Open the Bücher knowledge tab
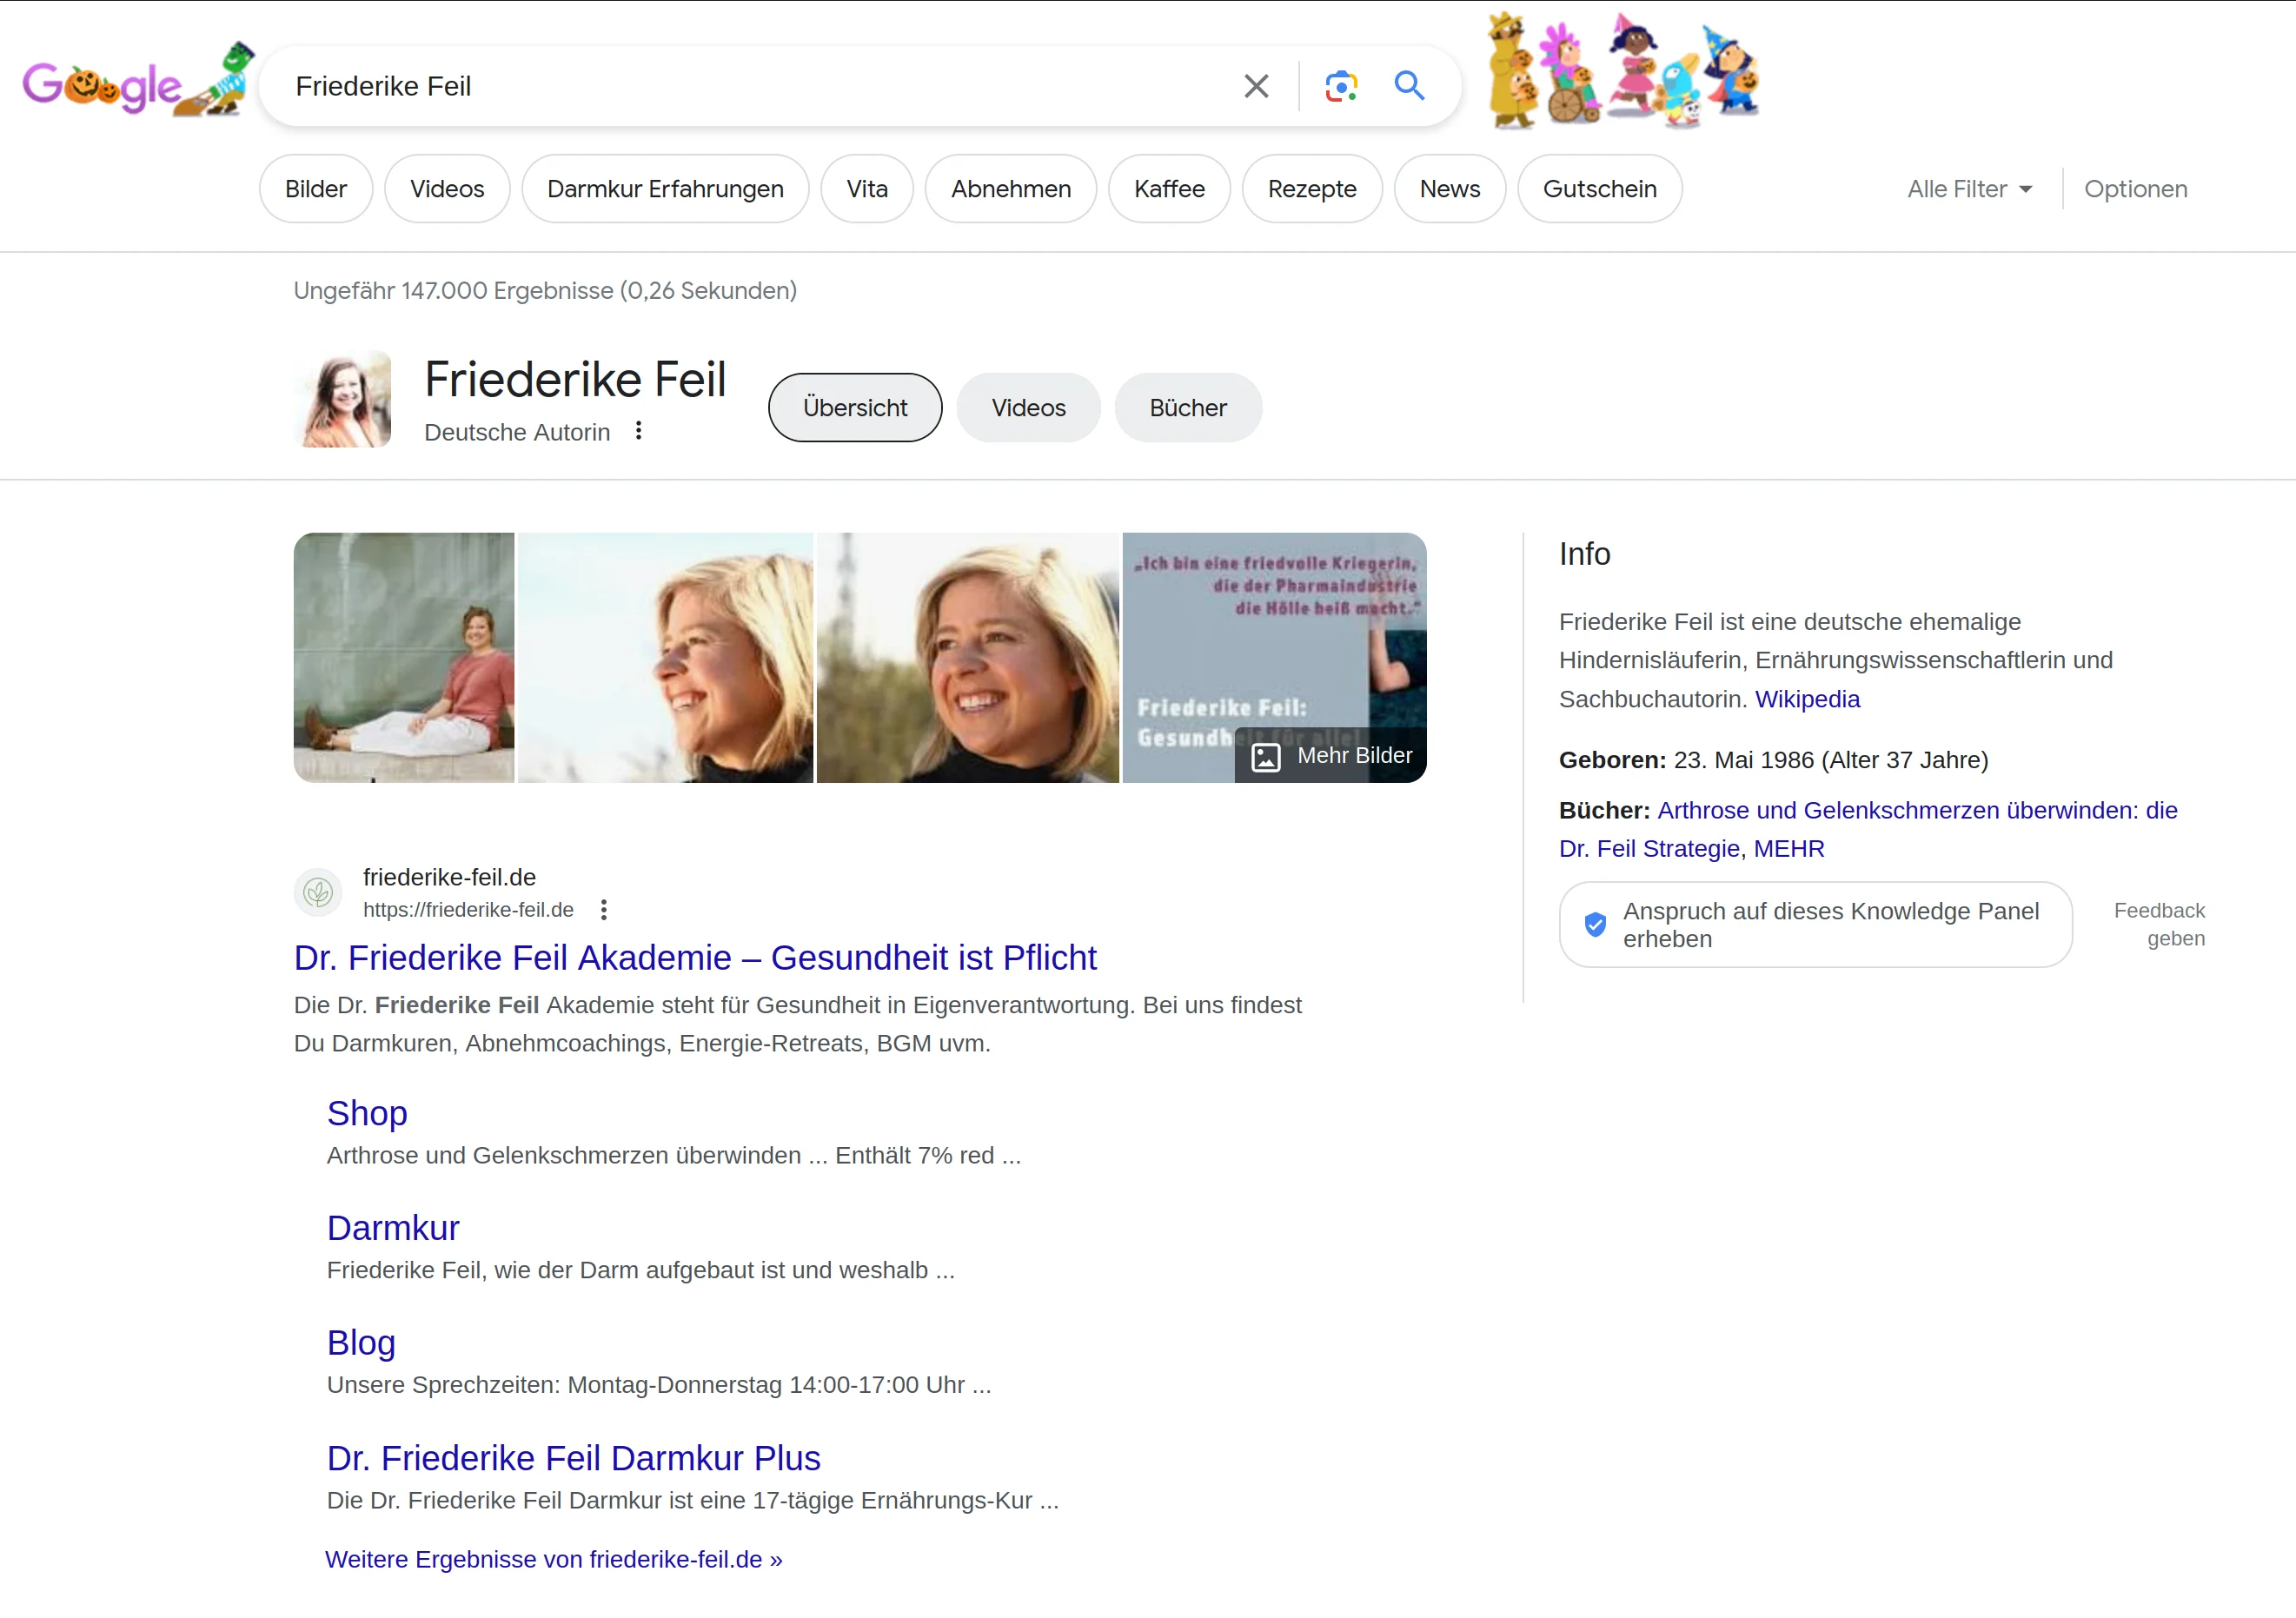 [x=1188, y=408]
